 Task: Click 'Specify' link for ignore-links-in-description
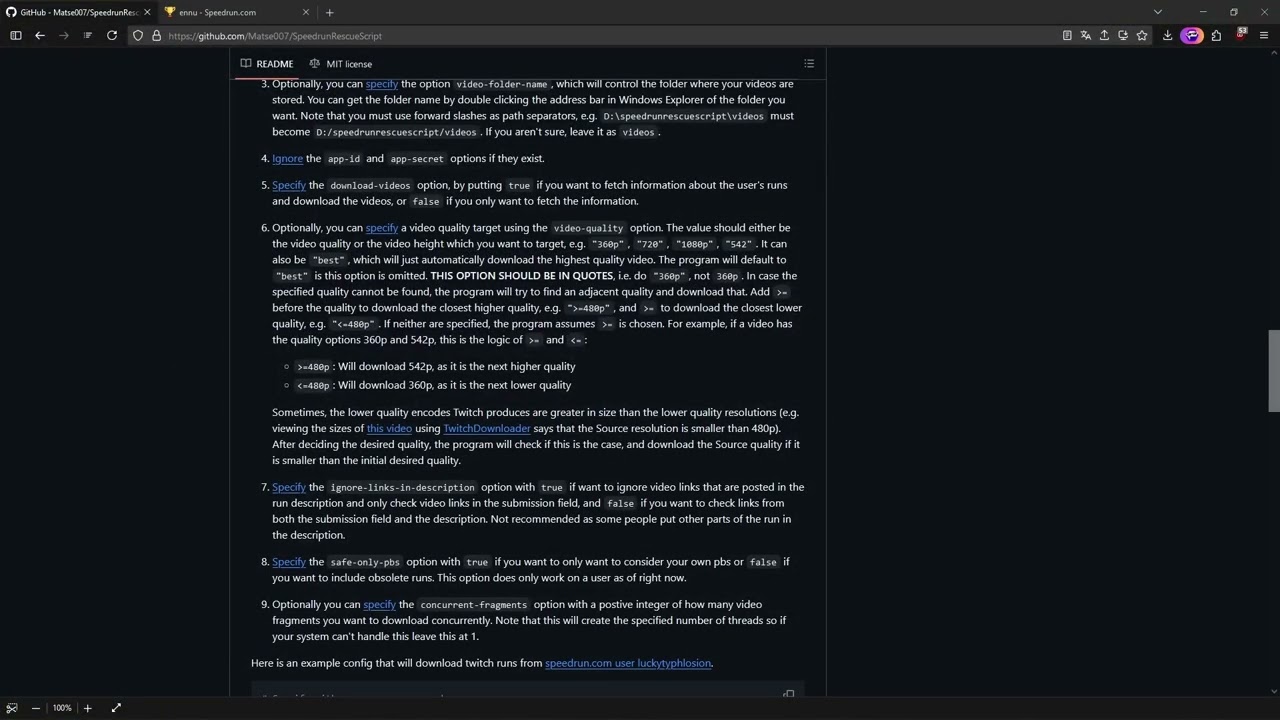pos(289,487)
